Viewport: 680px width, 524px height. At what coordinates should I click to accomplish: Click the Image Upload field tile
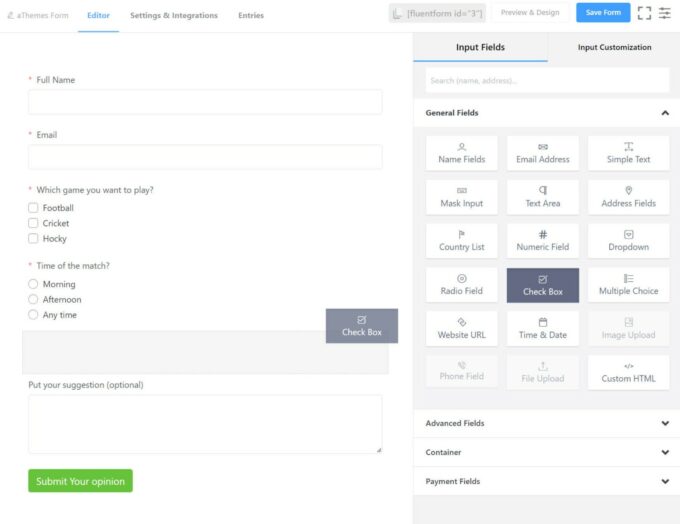pos(628,329)
